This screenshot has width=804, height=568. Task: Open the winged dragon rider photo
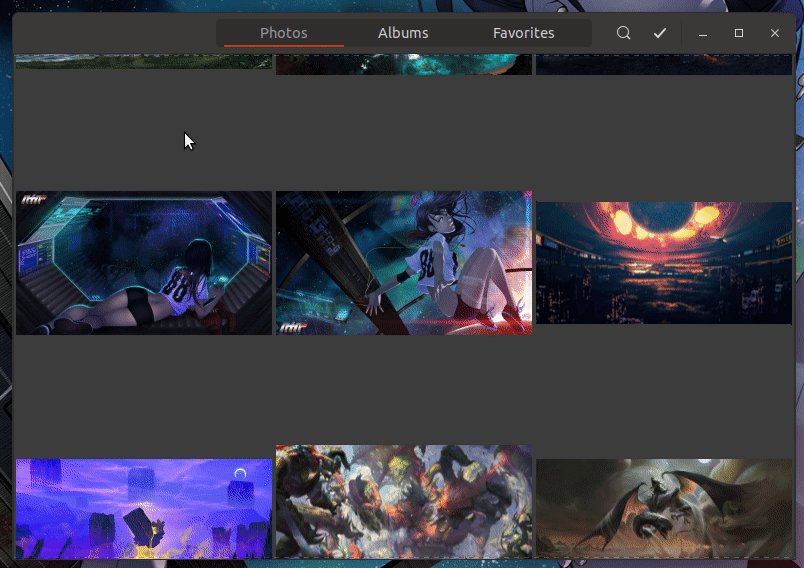pyautogui.click(x=664, y=509)
